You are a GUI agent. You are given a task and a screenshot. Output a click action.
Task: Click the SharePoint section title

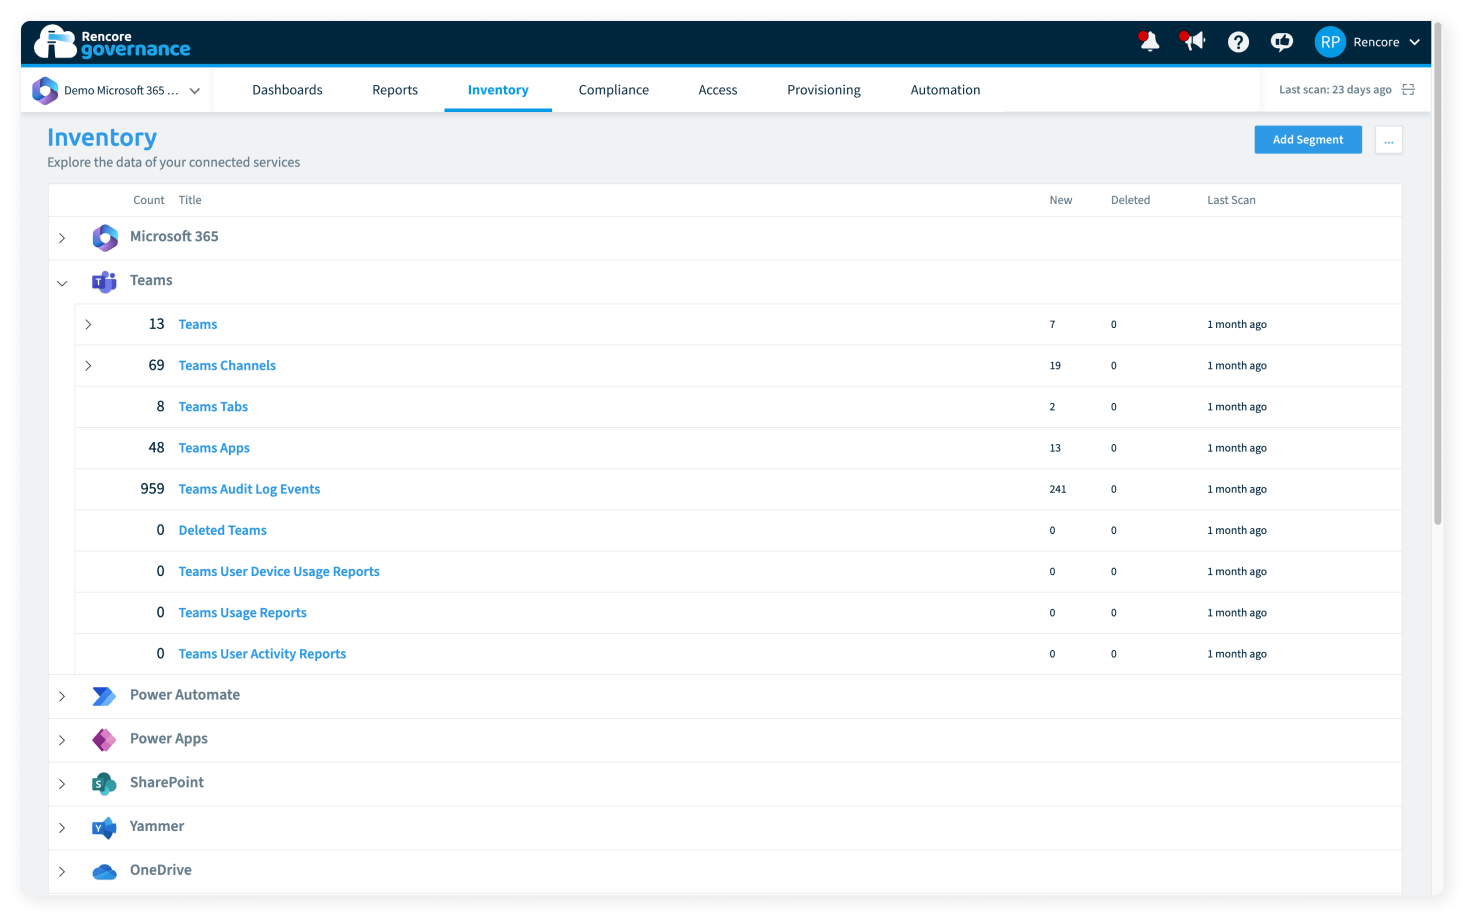pyautogui.click(x=167, y=783)
